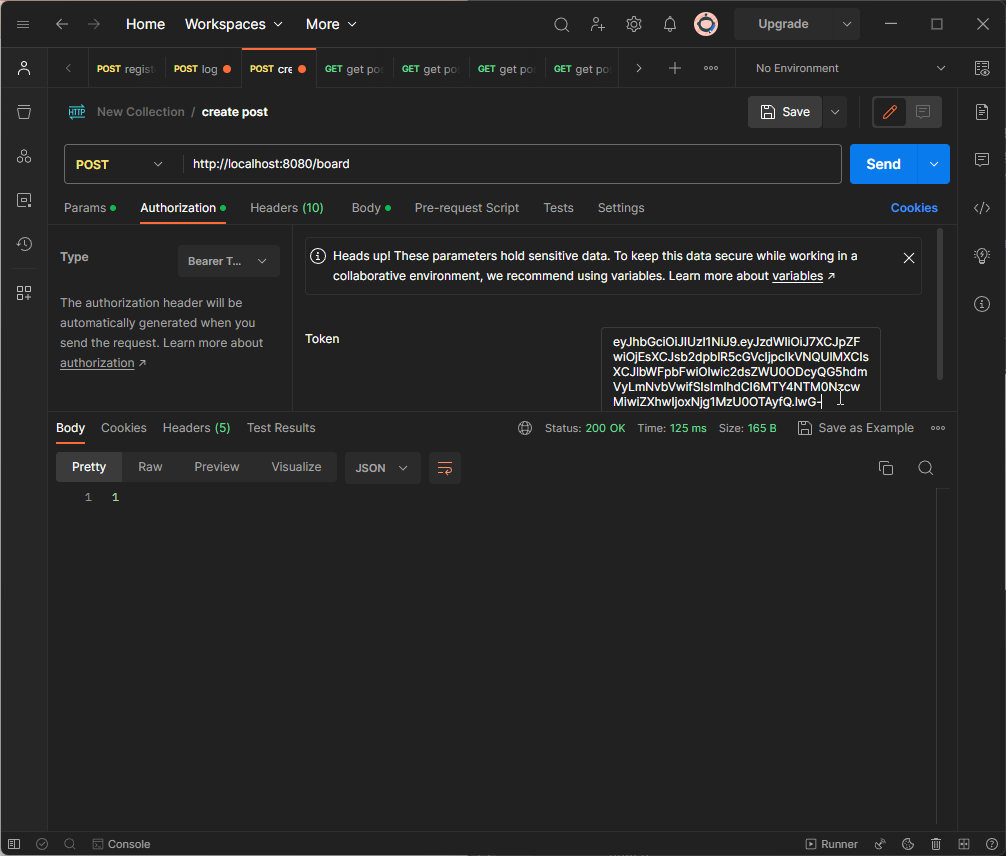Screen dimensions: 1006x856
Task: Open the user avatar menu
Action: [706, 24]
